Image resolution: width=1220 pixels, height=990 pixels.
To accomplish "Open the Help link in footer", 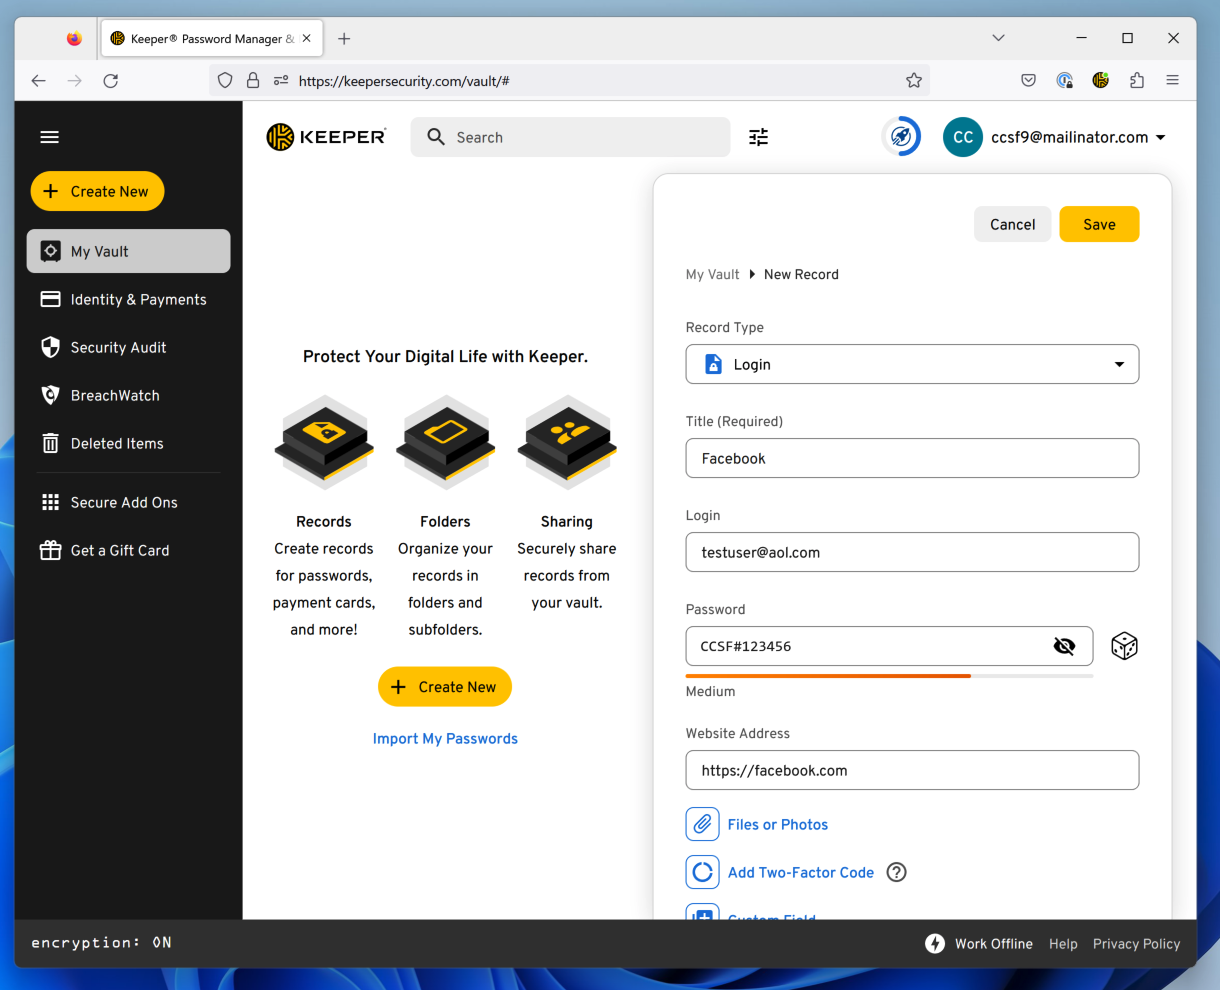I will [1063, 943].
